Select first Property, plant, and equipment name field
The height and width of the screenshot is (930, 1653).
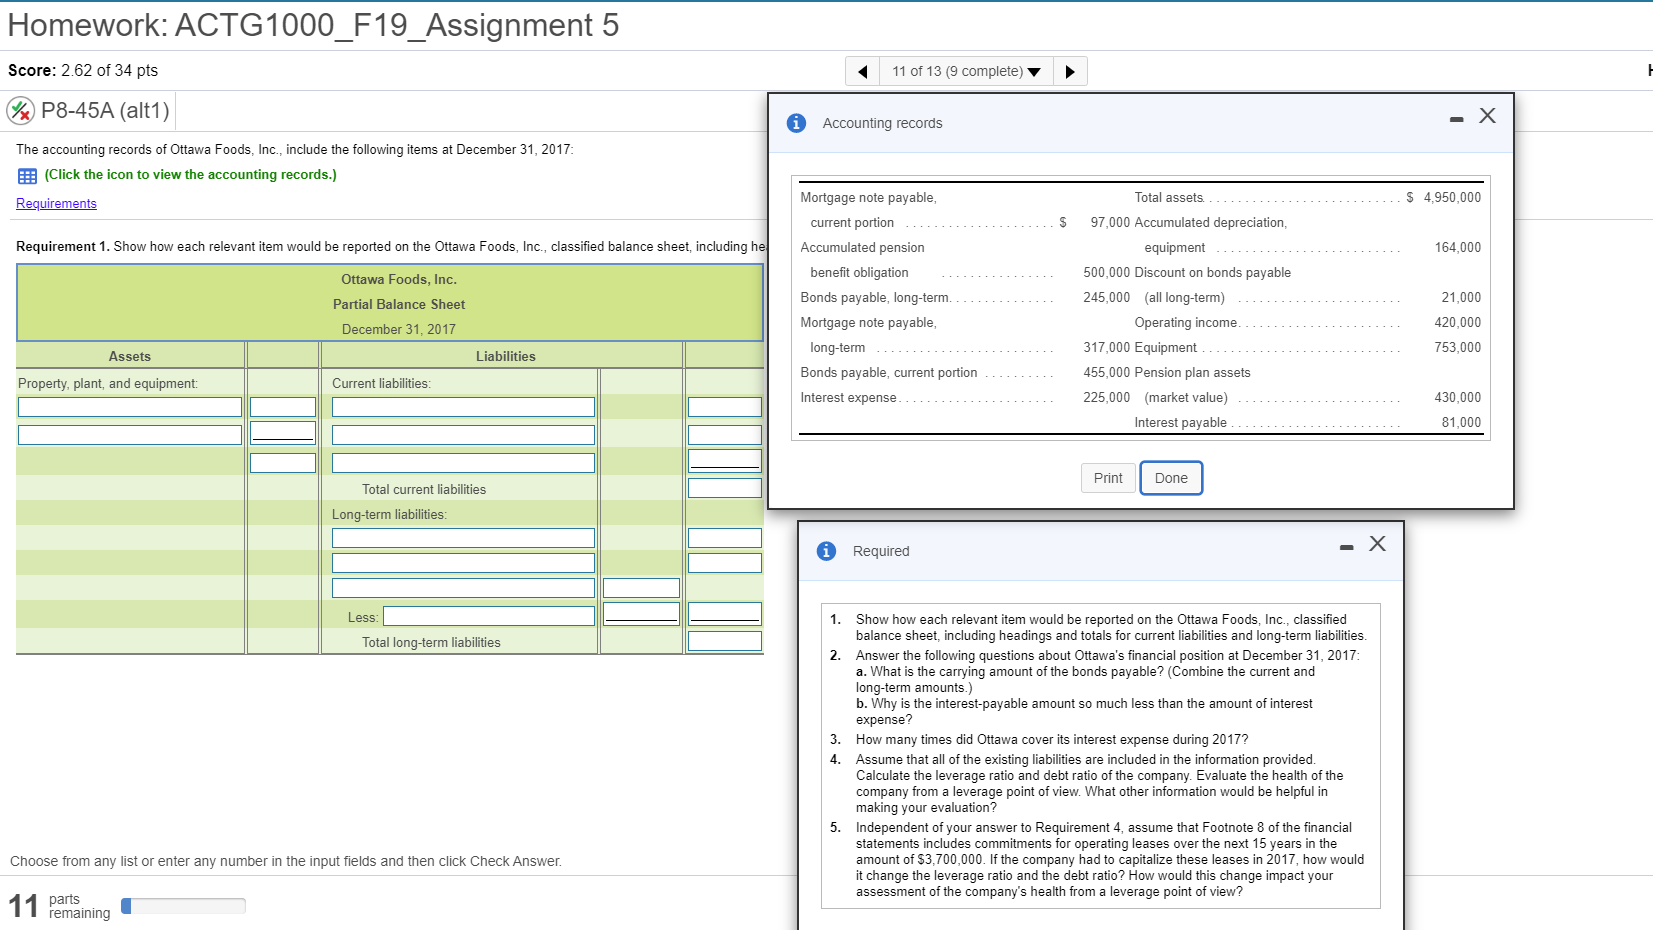130,407
